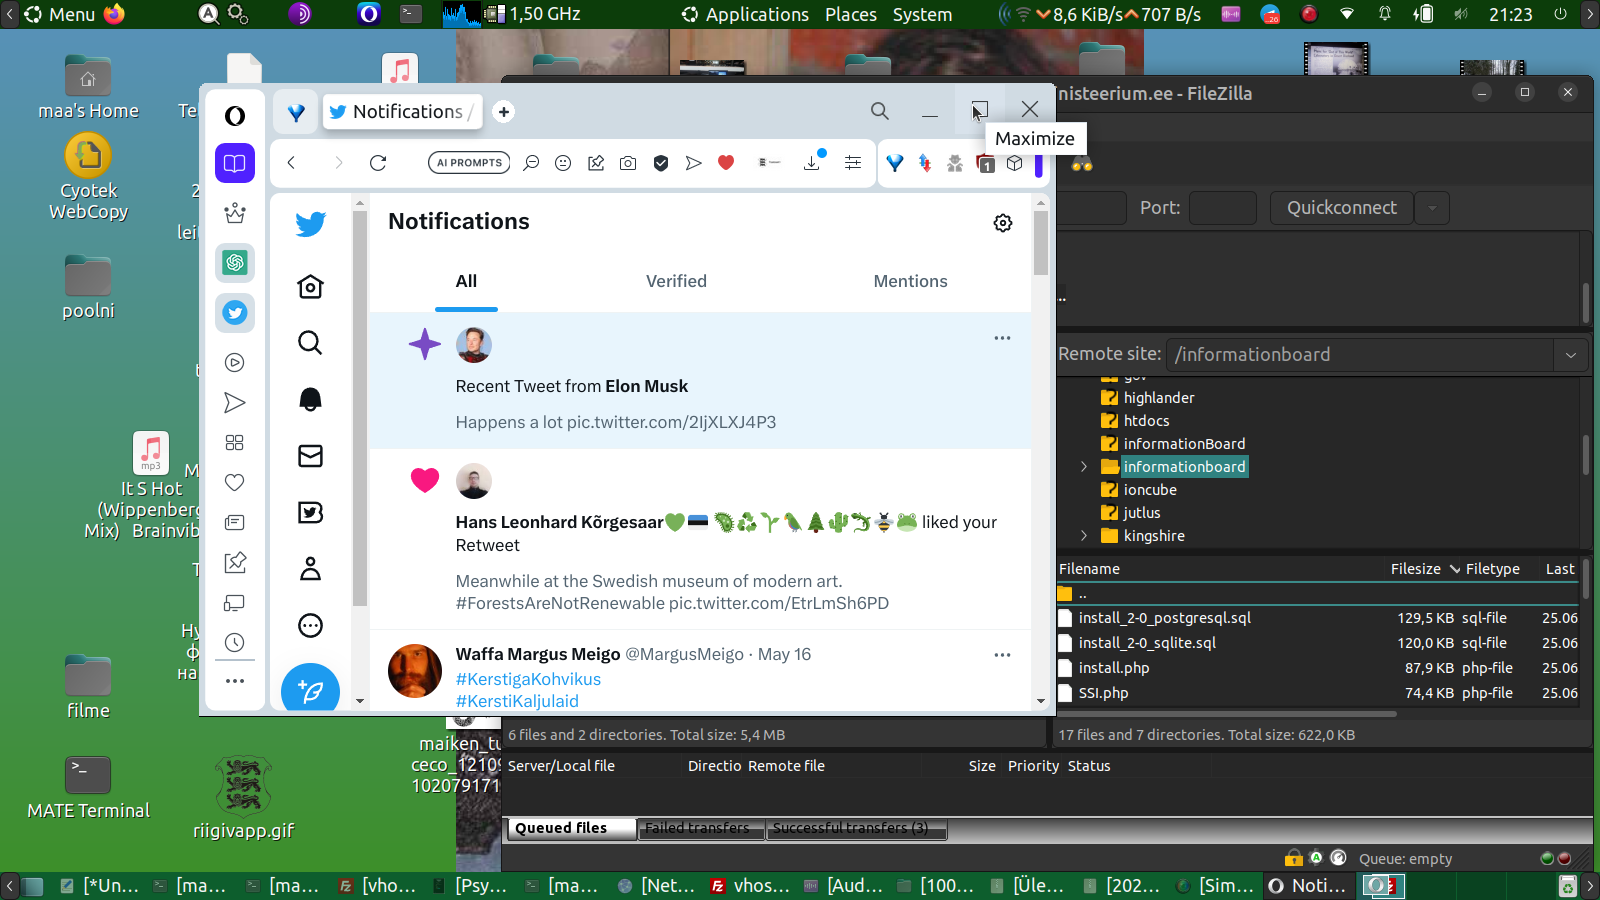Open Bookmarks heart icon in Opera sidebar

(235, 483)
